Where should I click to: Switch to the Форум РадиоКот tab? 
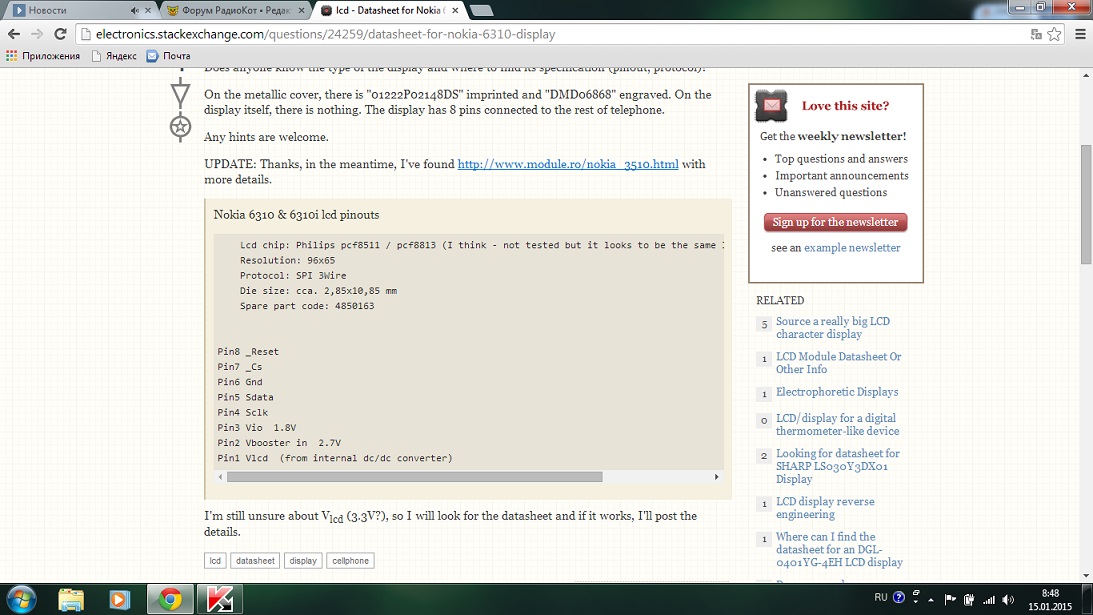coord(236,10)
